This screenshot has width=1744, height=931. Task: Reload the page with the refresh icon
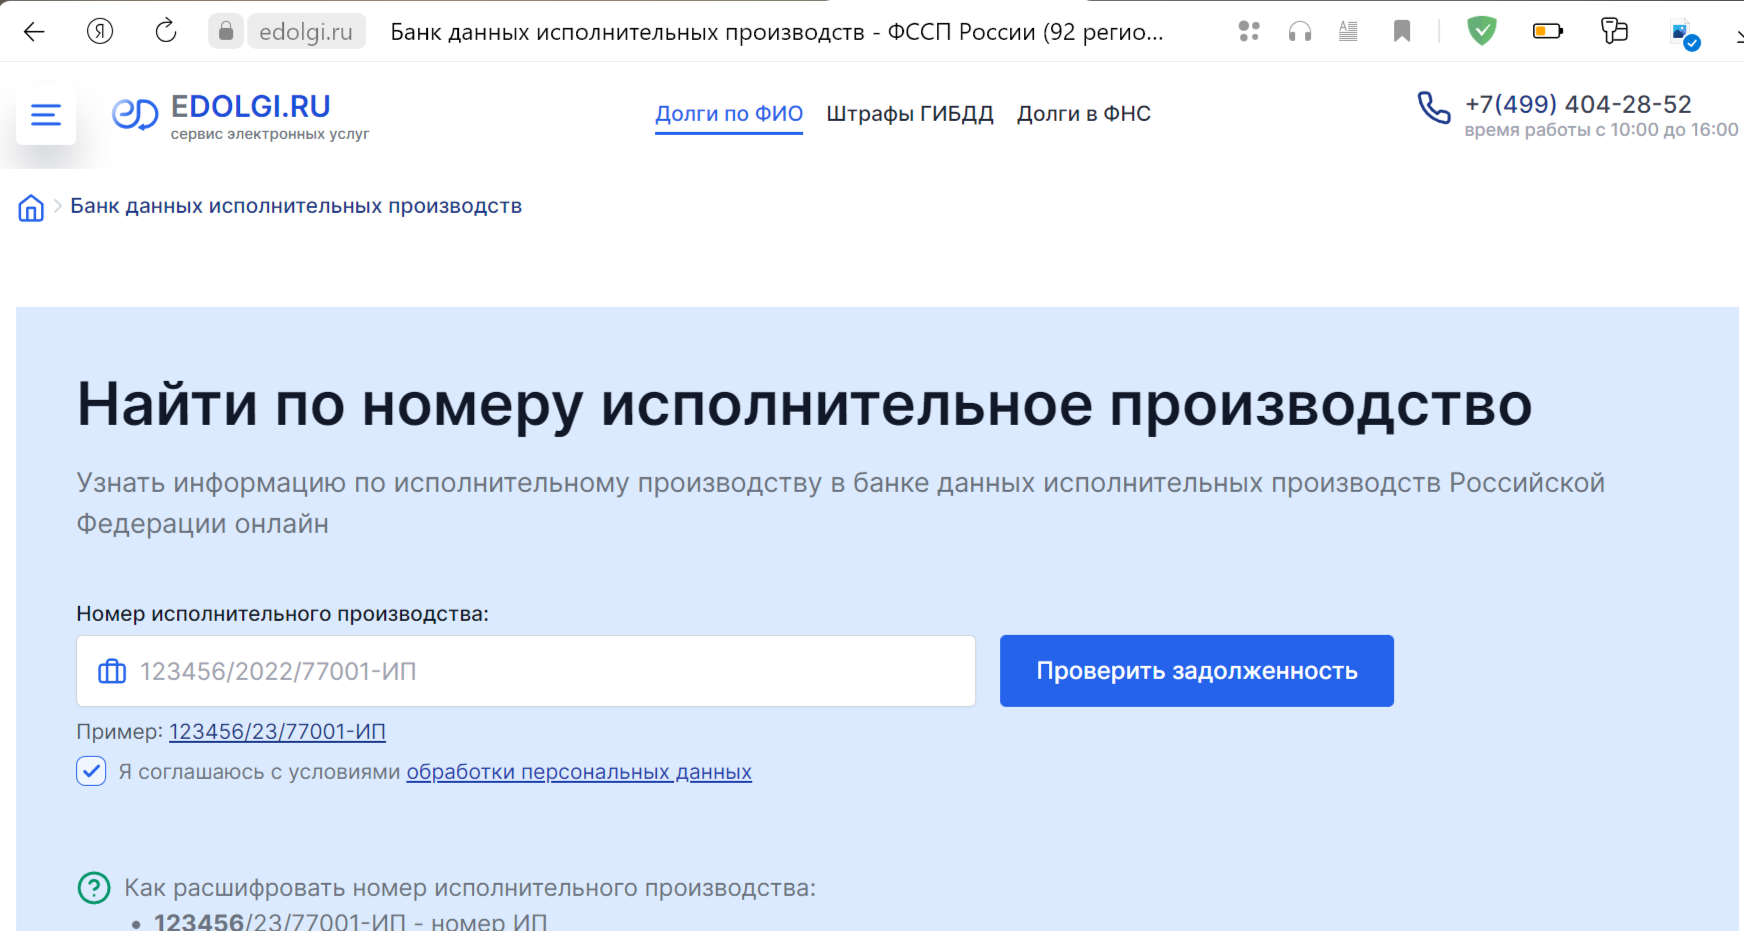[x=166, y=32]
